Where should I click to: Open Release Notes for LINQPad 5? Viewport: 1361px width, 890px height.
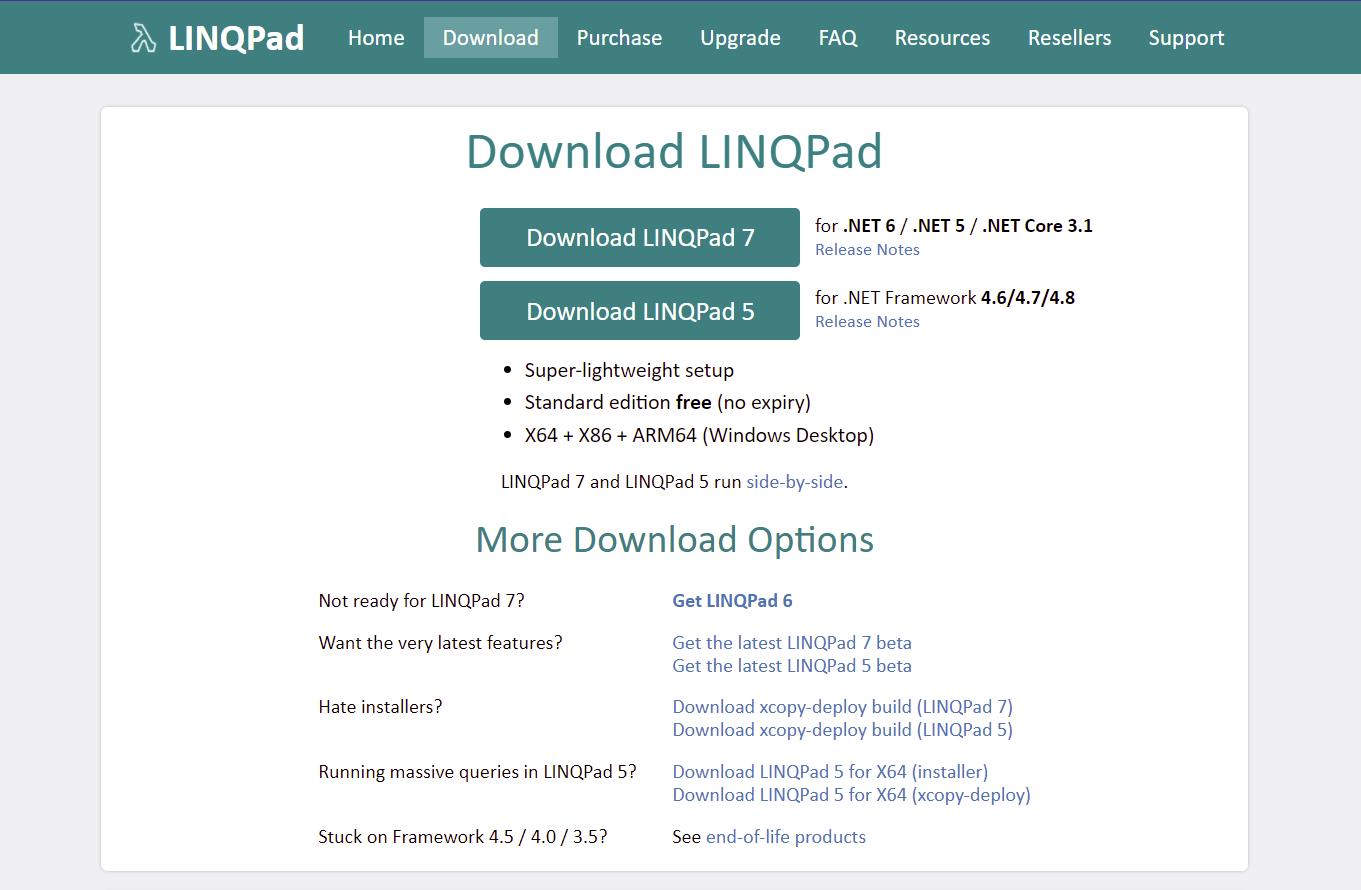pos(866,321)
